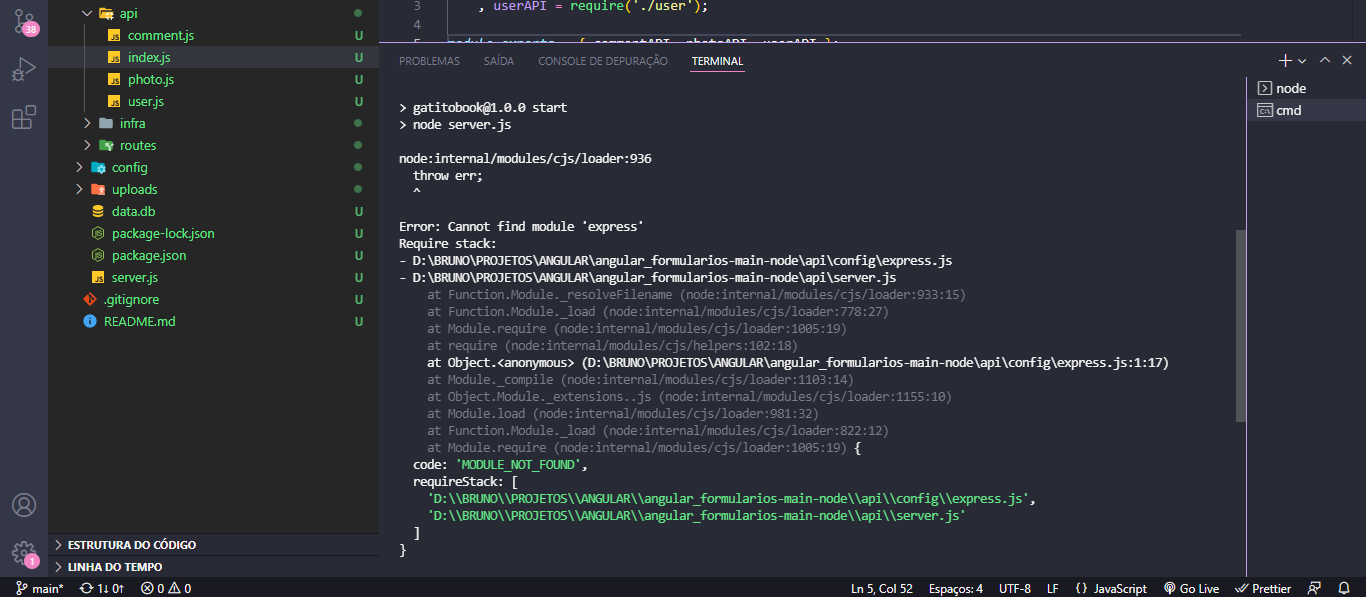Click Ln 5, Col 52 cursor position

coord(881,588)
